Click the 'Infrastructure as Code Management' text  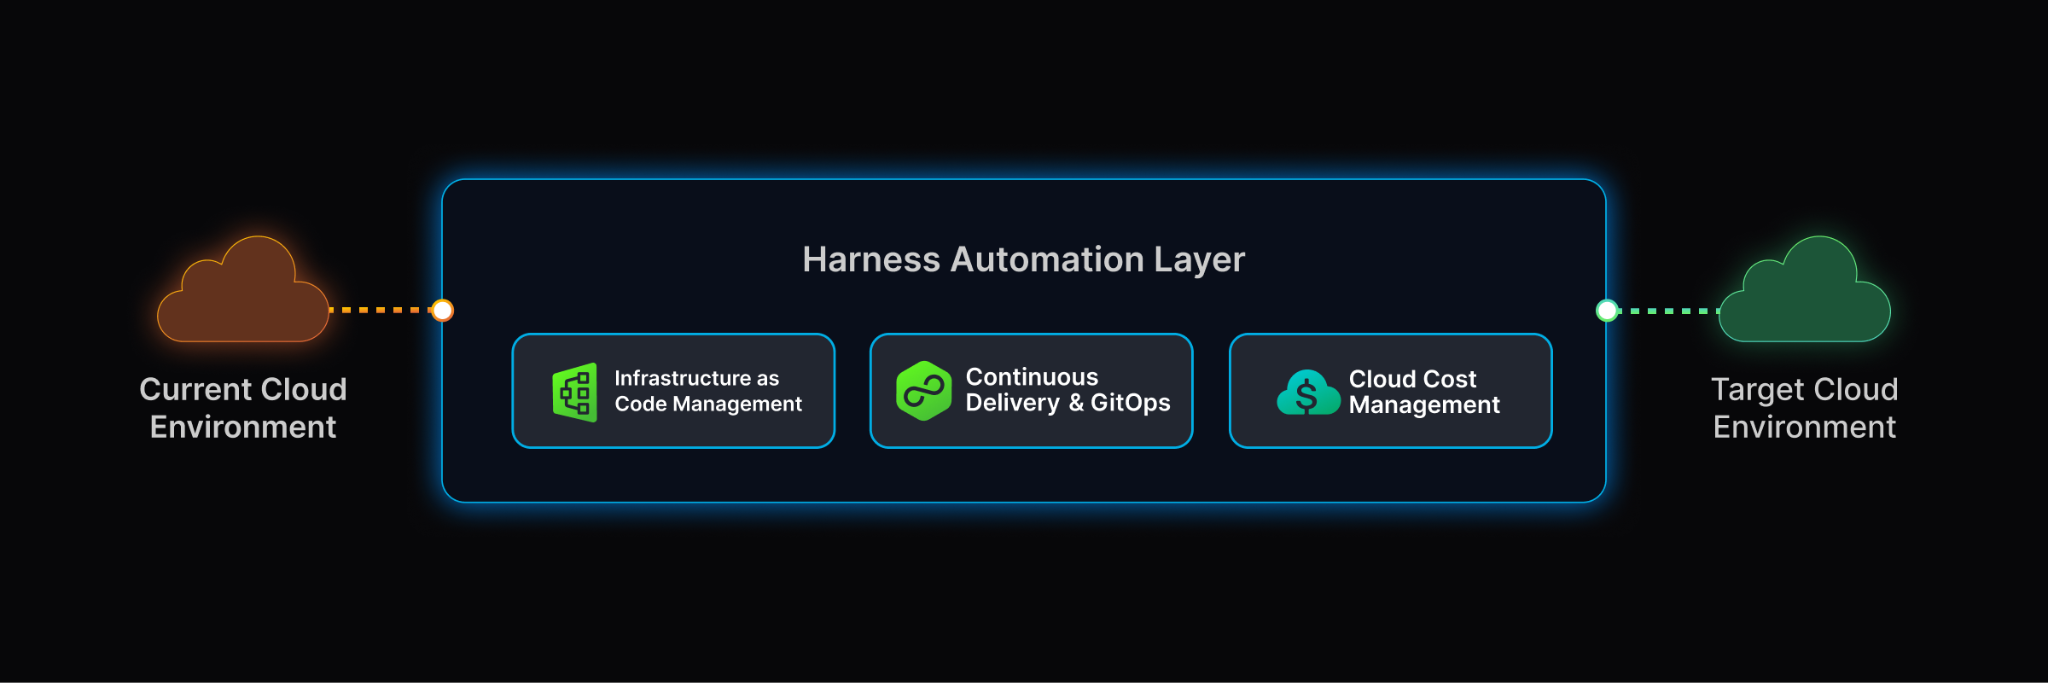click(x=708, y=391)
